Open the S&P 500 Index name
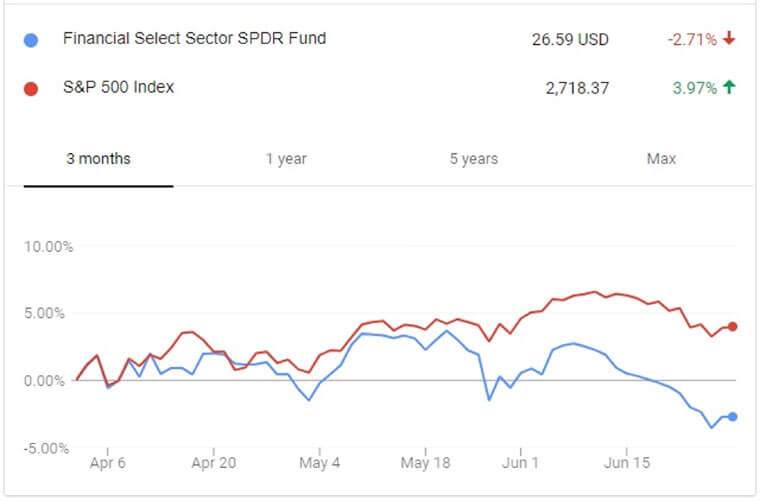This screenshot has height=504, width=760. point(118,87)
